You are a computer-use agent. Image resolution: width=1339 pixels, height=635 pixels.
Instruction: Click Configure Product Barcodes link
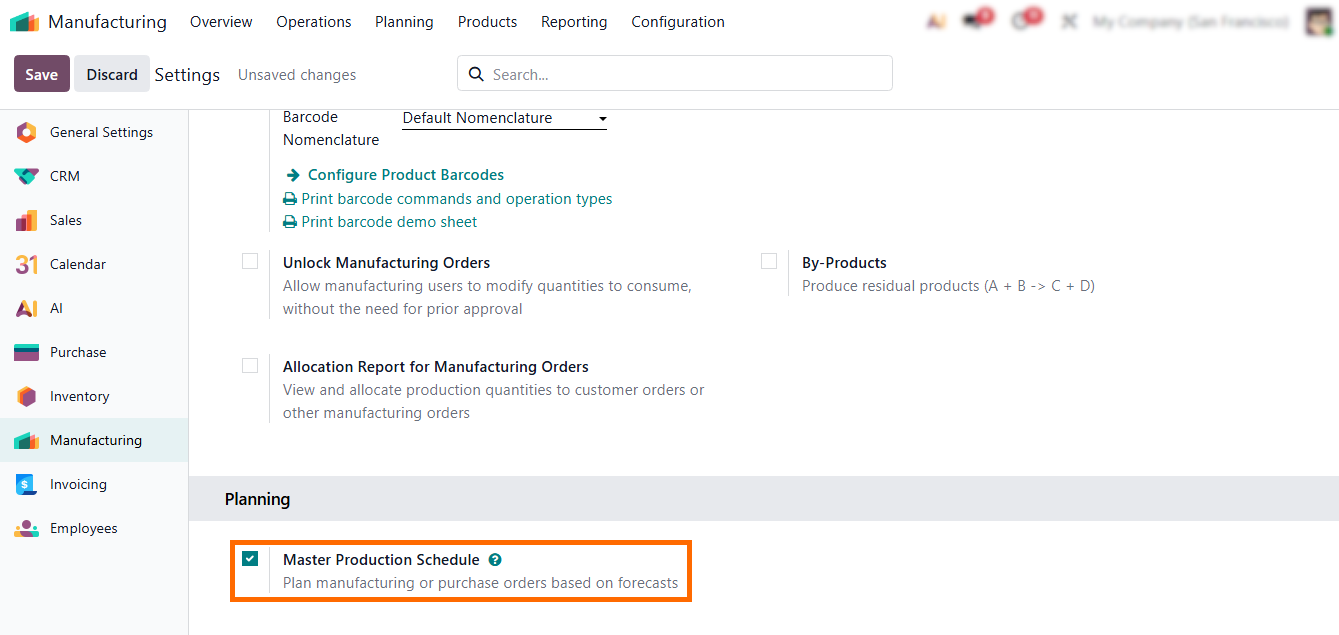tap(405, 175)
